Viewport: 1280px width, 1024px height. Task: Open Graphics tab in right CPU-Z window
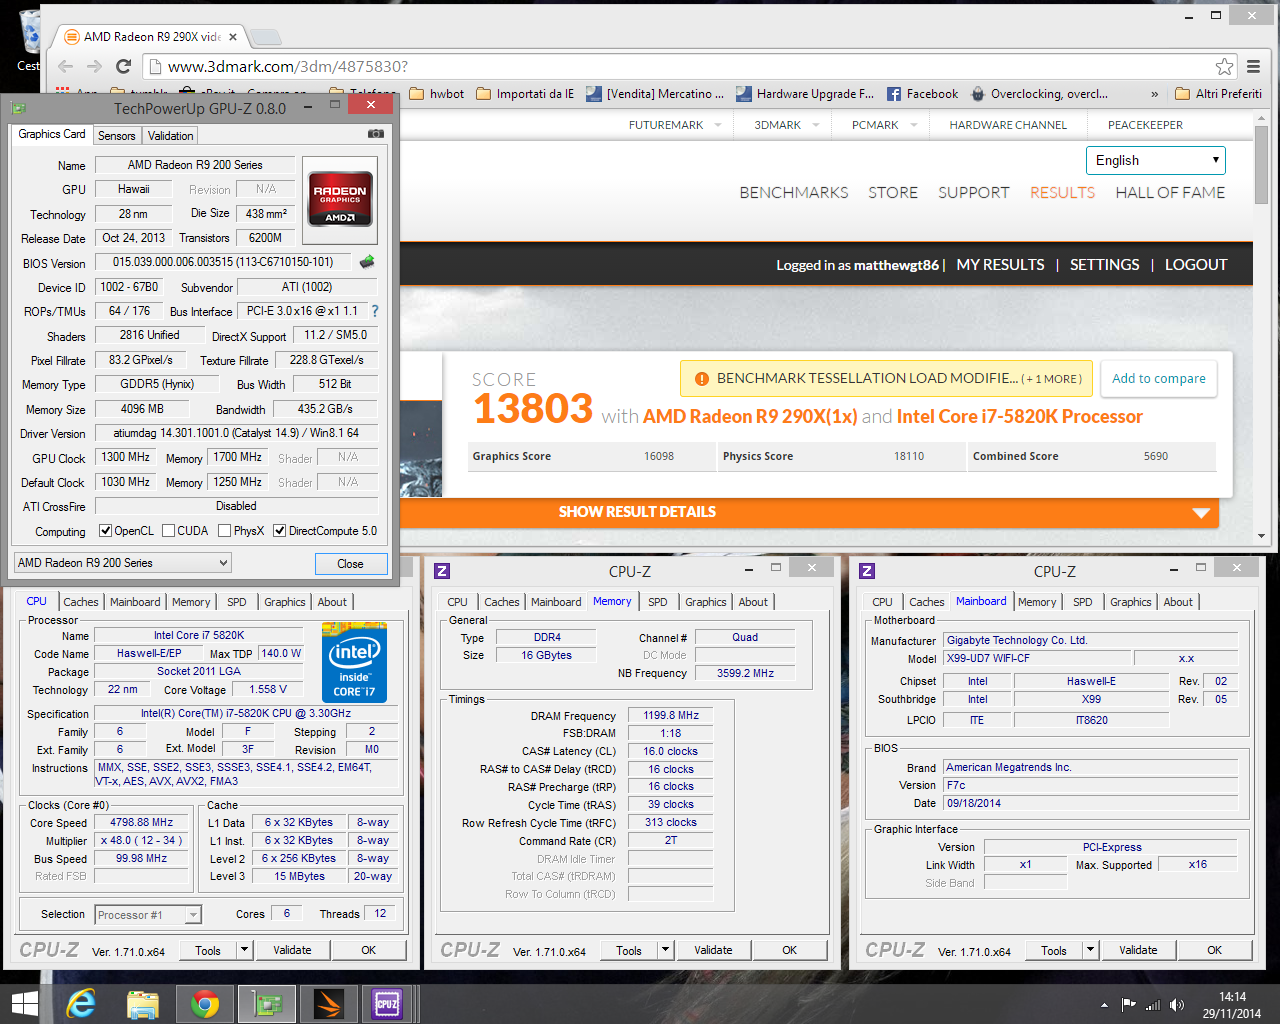(x=1130, y=602)
